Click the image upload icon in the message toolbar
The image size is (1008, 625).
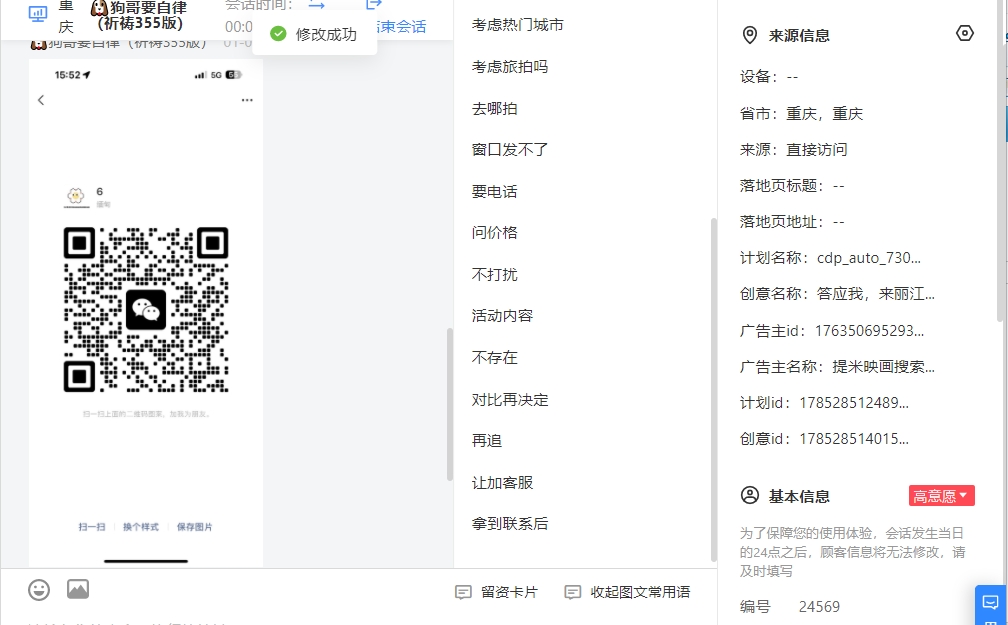(x=78, y=589)
